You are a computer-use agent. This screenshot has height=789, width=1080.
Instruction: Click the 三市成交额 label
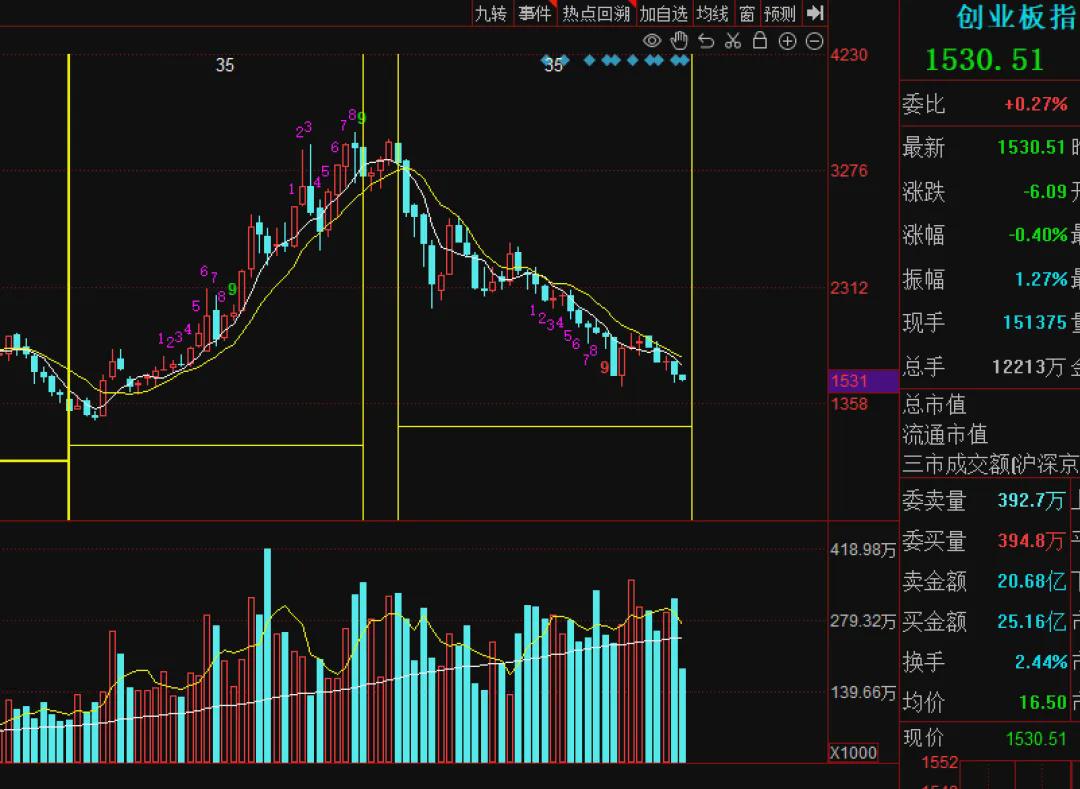point(955,465)
